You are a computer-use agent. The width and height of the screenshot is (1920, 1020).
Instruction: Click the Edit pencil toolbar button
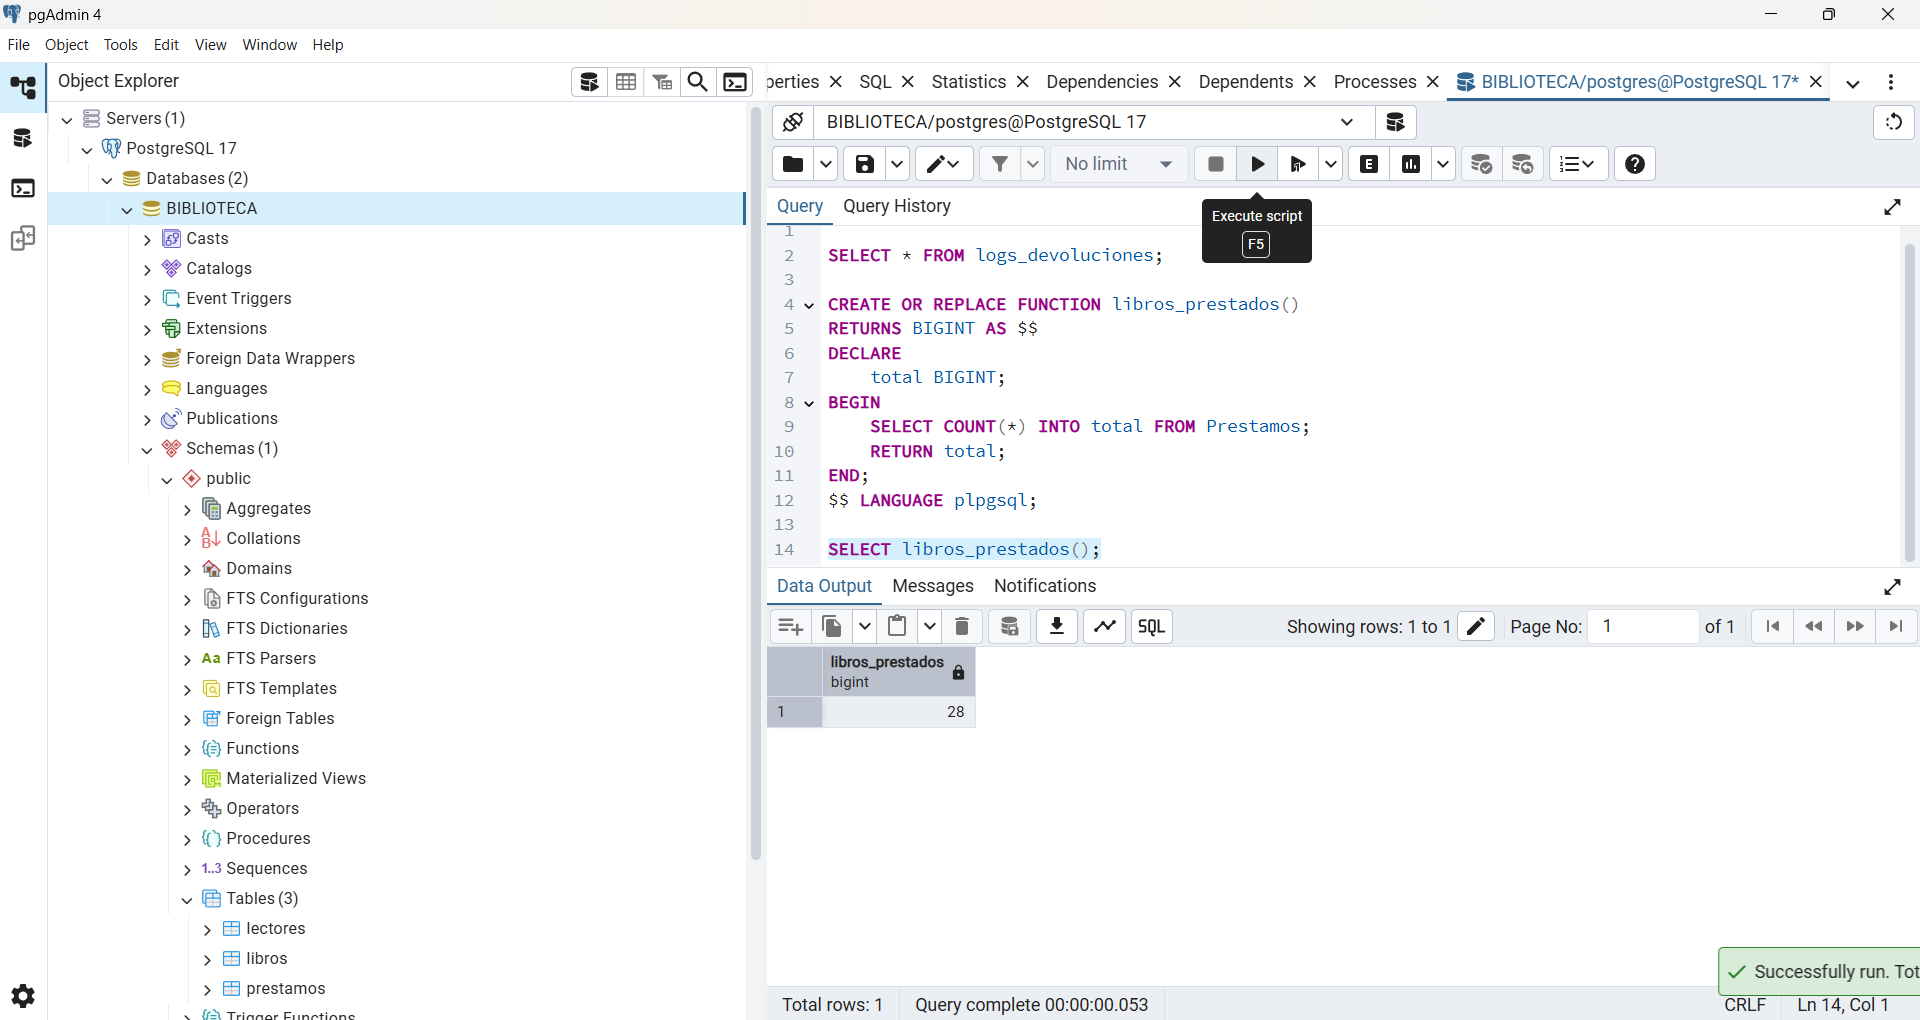pos(944,164)
